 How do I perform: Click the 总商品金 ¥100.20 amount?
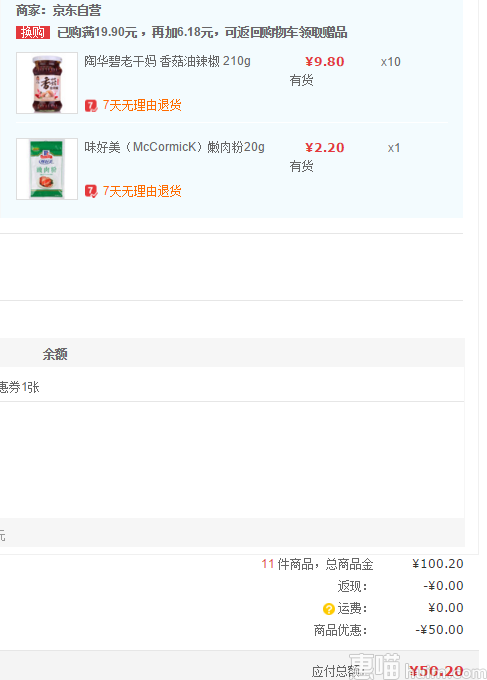click(x=438, y=564)
